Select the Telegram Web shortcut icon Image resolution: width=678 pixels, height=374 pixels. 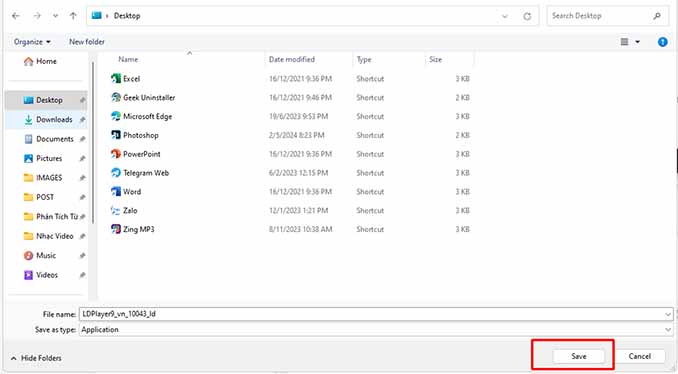click(x=116, y=173)
